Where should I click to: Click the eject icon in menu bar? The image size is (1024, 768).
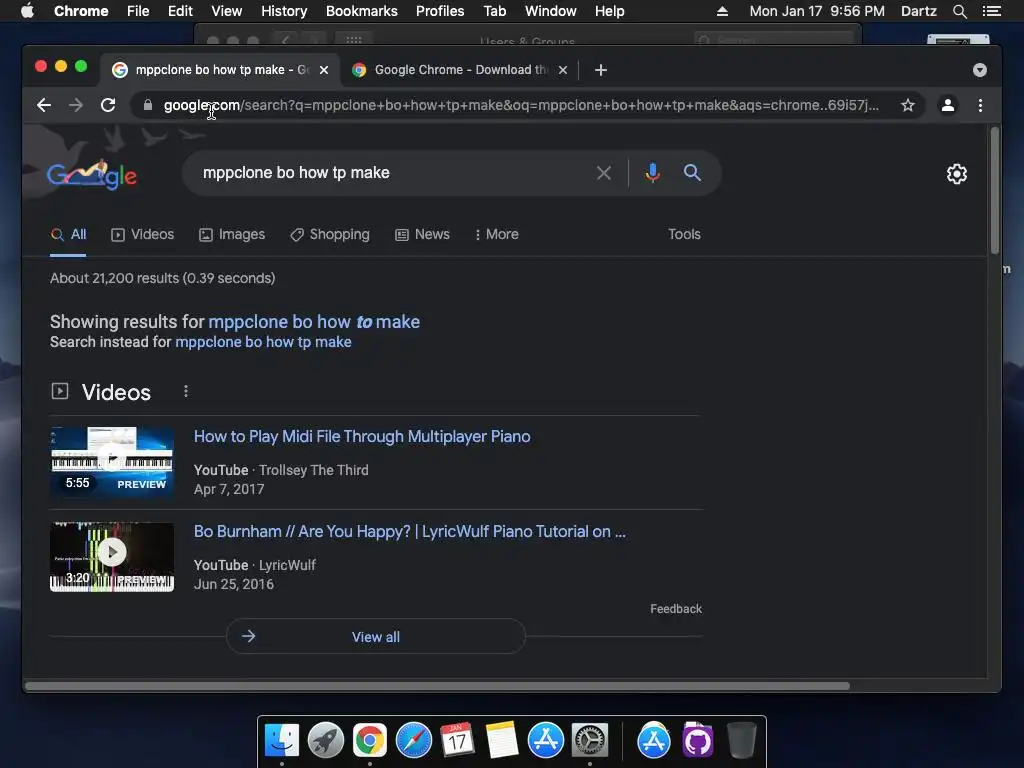click(722, 11)
